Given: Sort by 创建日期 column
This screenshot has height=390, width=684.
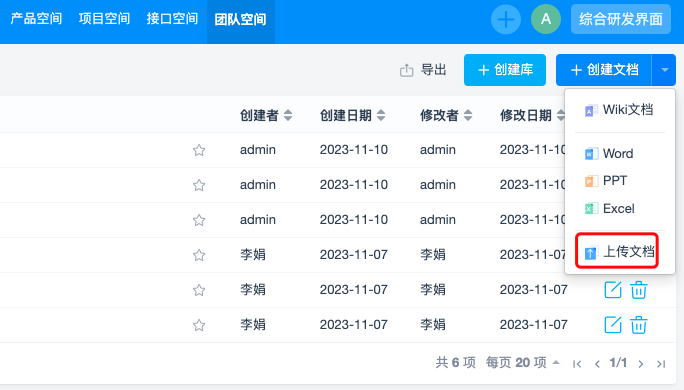Looking at the screenshot, I should click(352, 115).
